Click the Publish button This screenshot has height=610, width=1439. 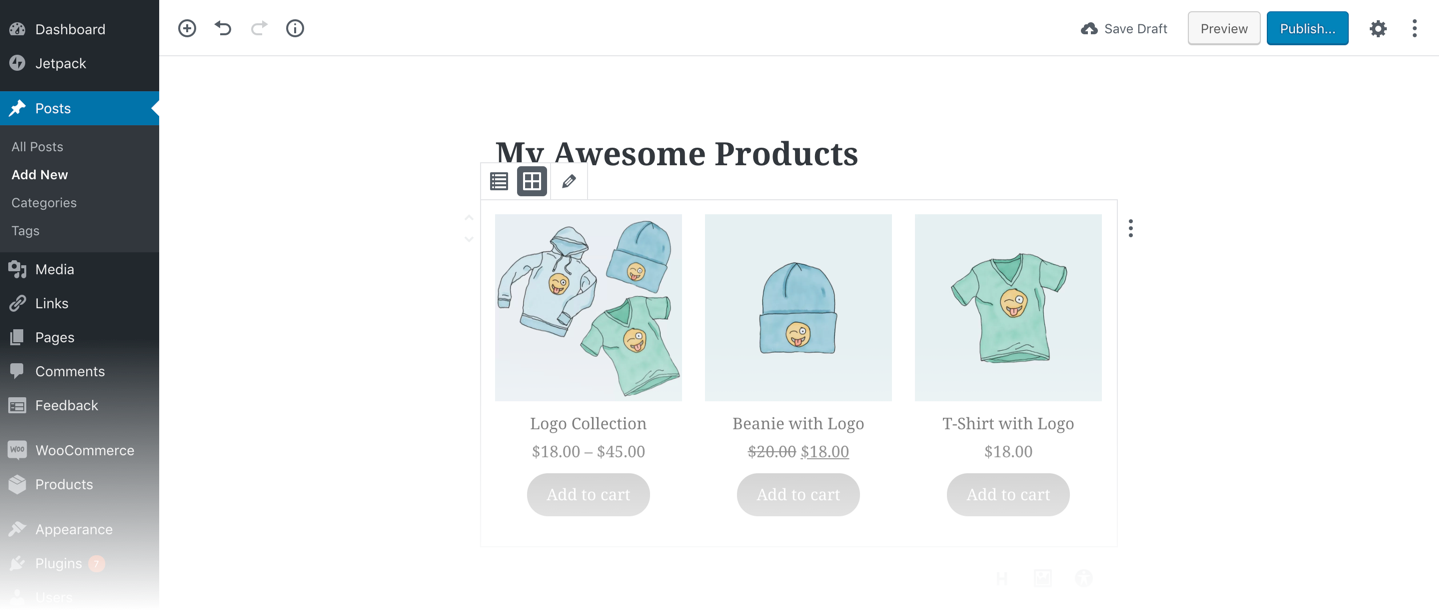point(1307,29)
